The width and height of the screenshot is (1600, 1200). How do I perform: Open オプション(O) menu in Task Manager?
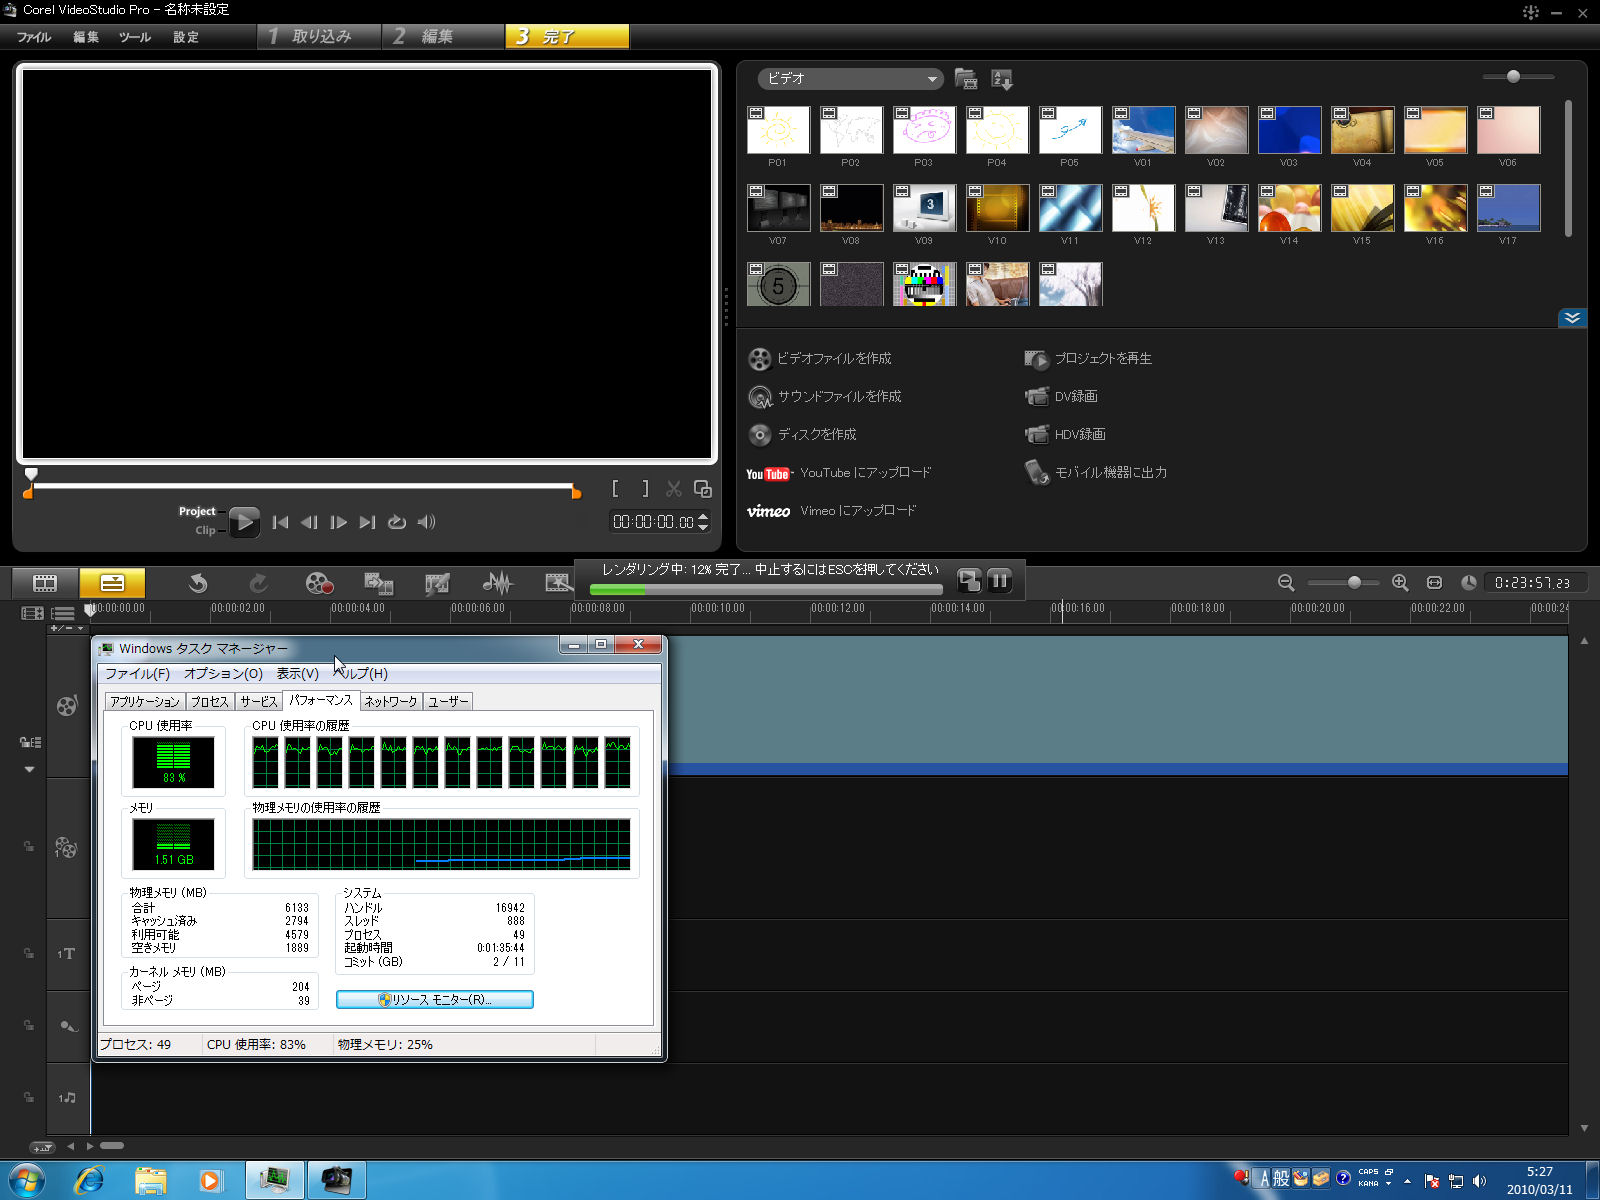point(223,674)
